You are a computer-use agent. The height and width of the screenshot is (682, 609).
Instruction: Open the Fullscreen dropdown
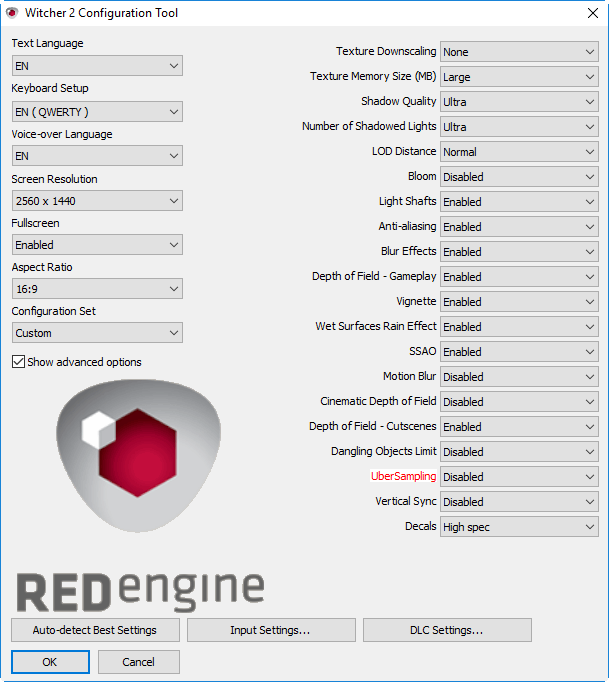[97, 245]
